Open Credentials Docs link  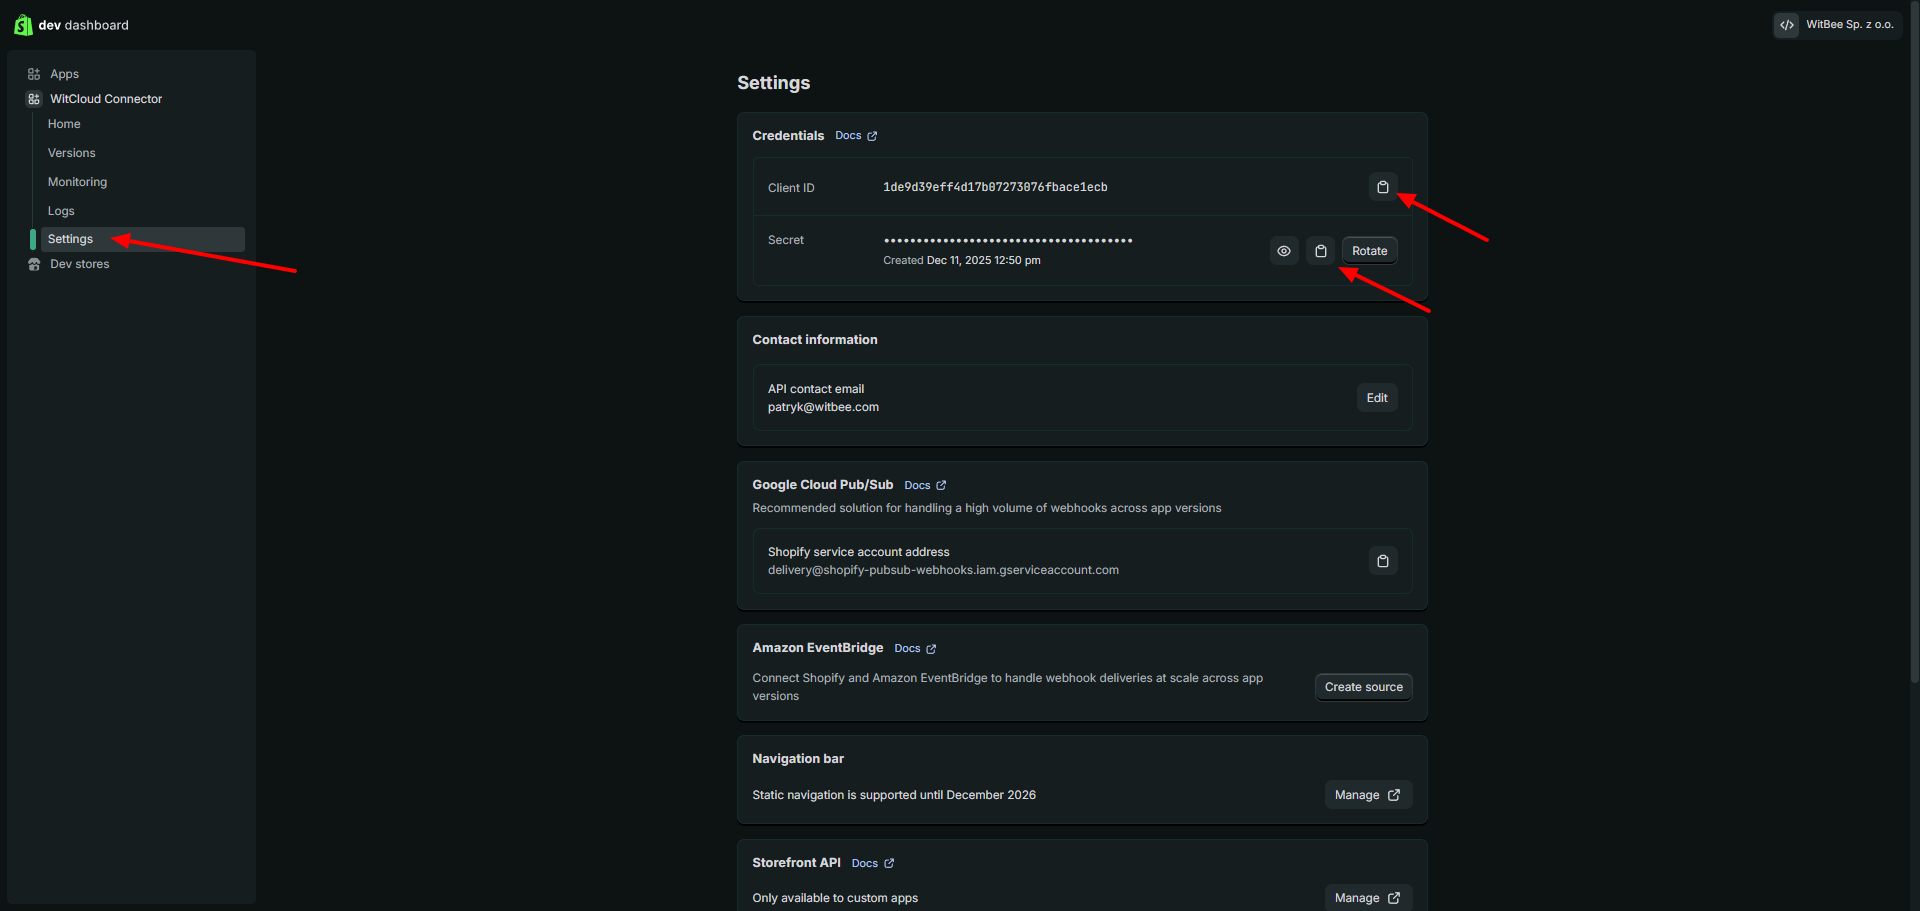855,136
